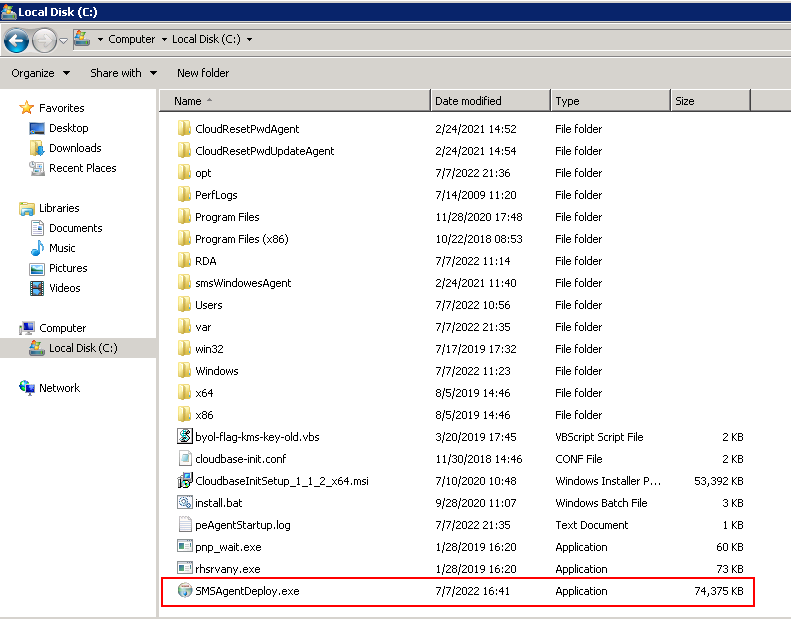
Task: Select the cloudbase-init.conf file icon
Action: click(184, 459)
